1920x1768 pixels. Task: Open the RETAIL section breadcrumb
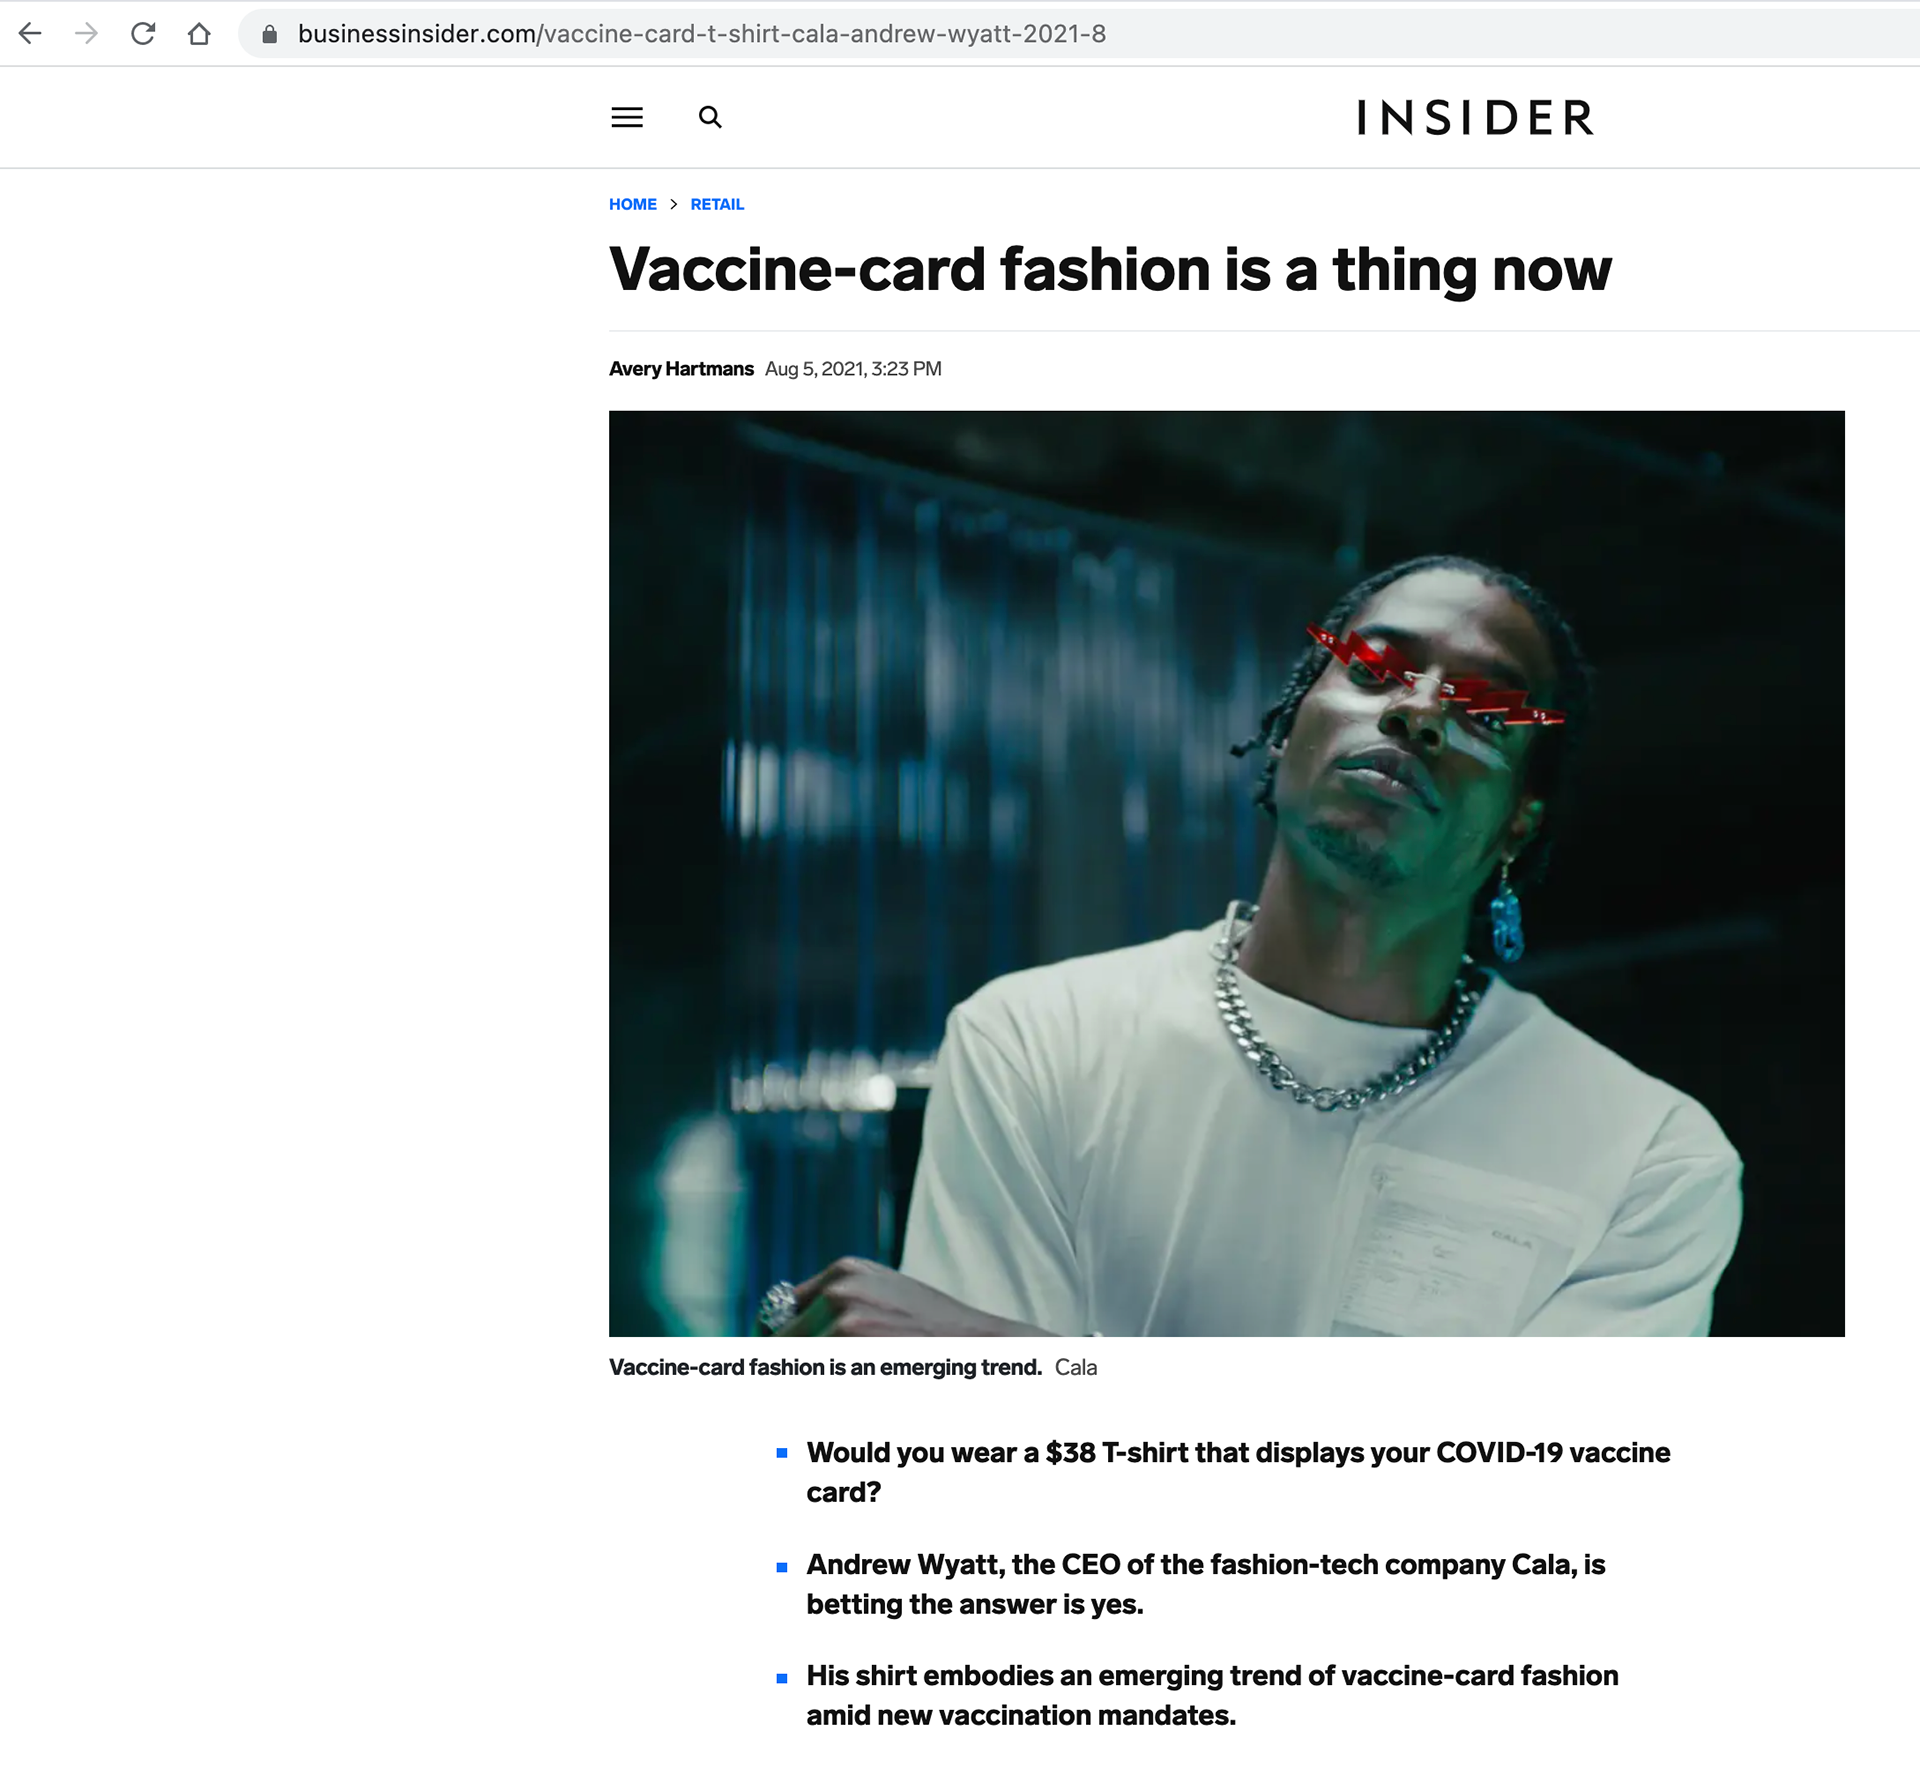pyautogui.click(x=717, y=204)
